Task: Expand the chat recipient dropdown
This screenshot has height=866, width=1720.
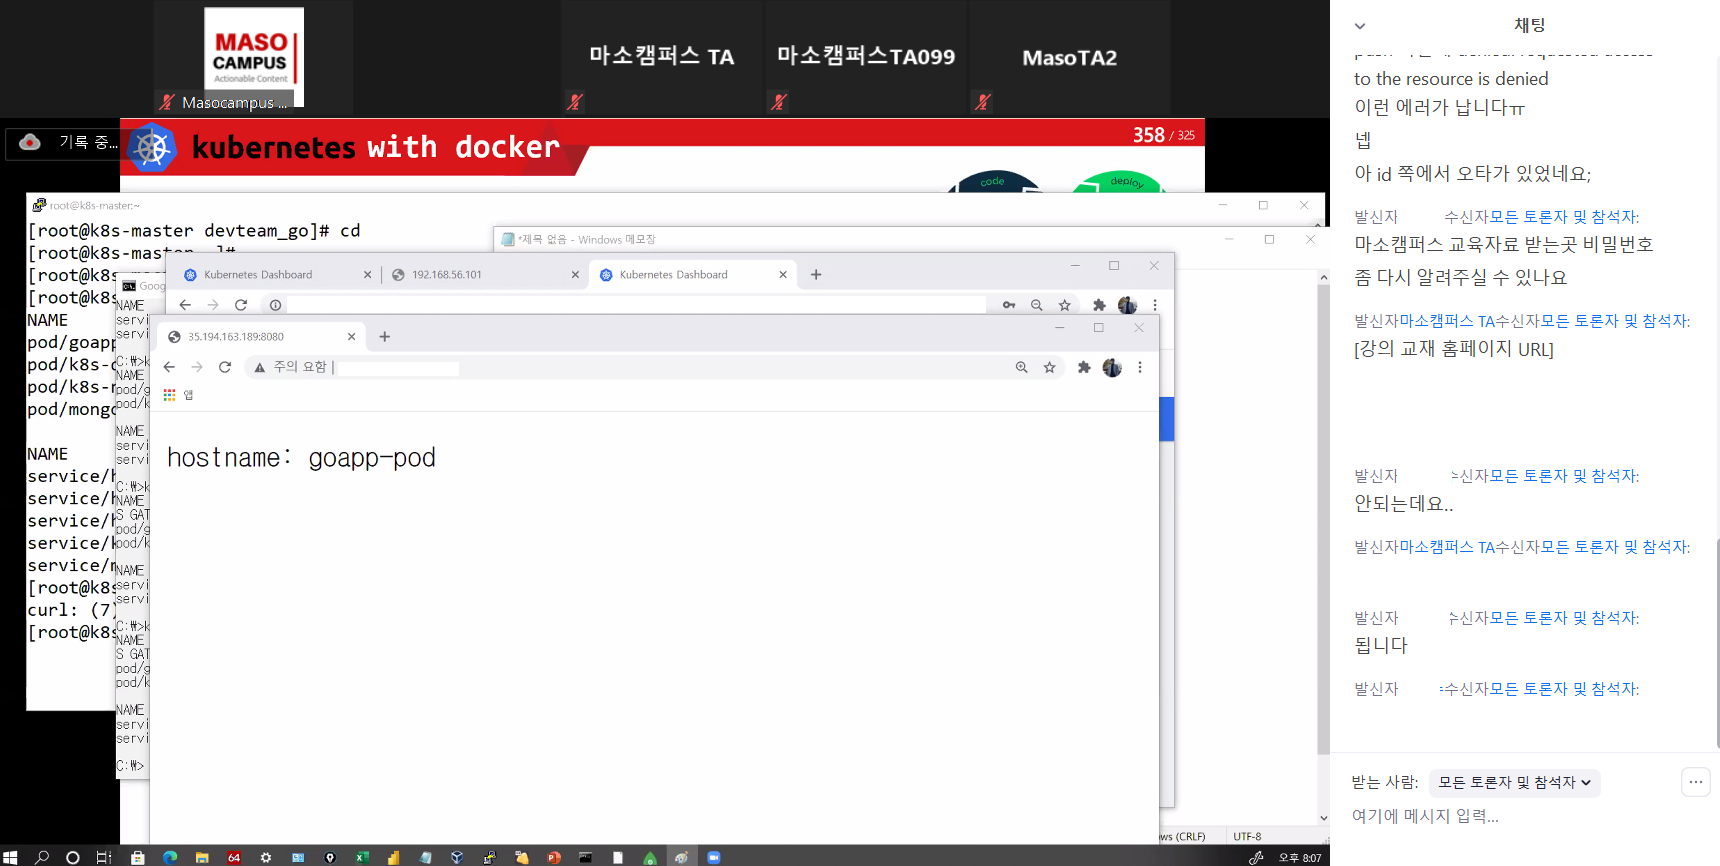Action: (x=1514, y=782)
